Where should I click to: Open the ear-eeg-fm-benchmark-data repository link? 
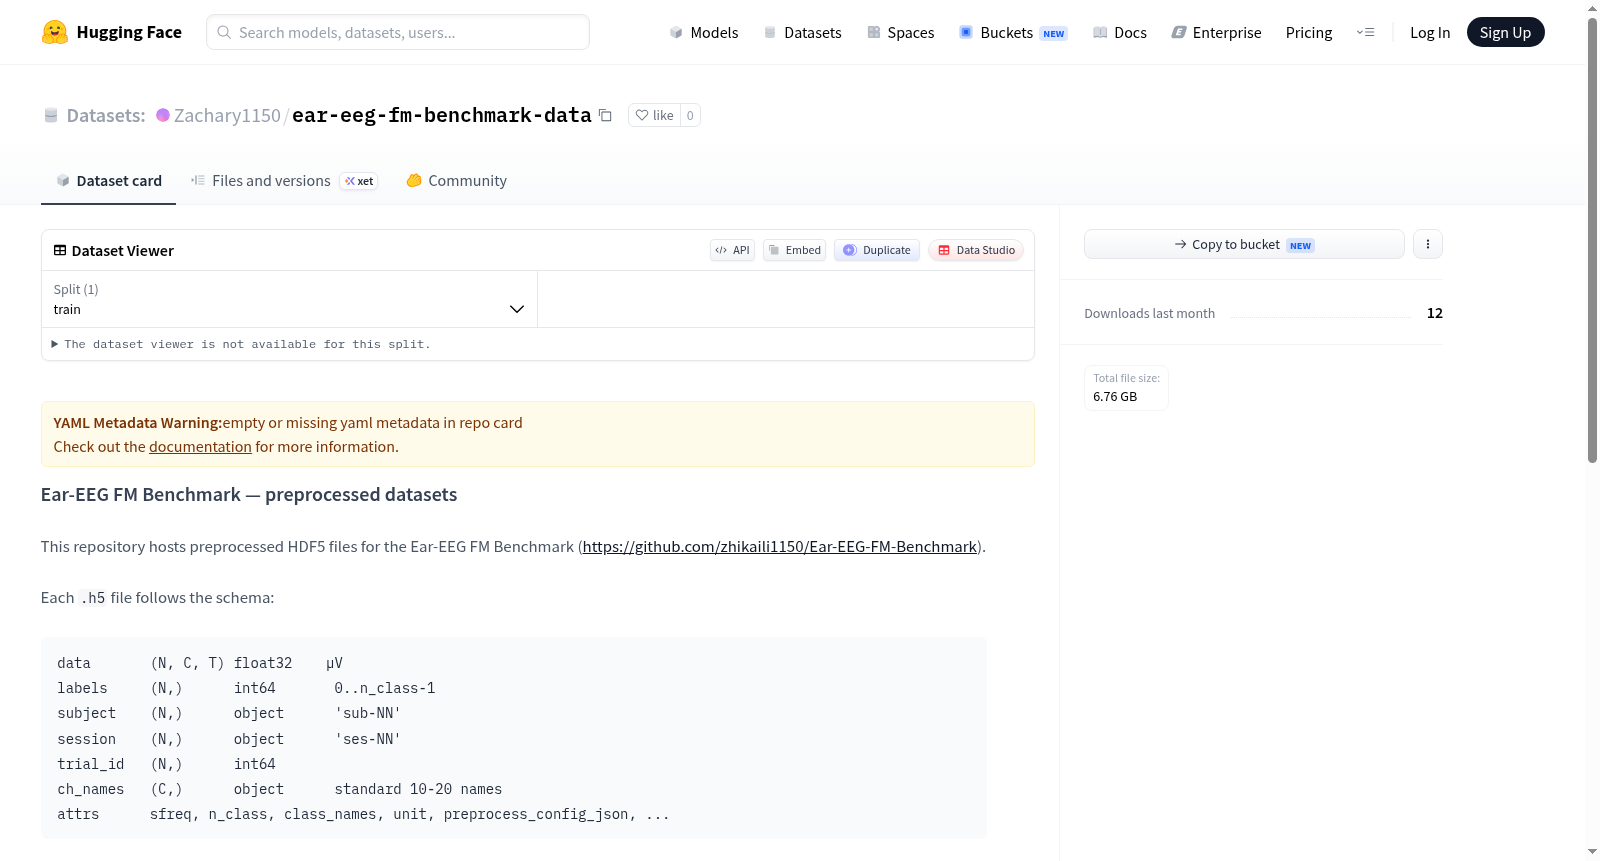pos(442,115)
